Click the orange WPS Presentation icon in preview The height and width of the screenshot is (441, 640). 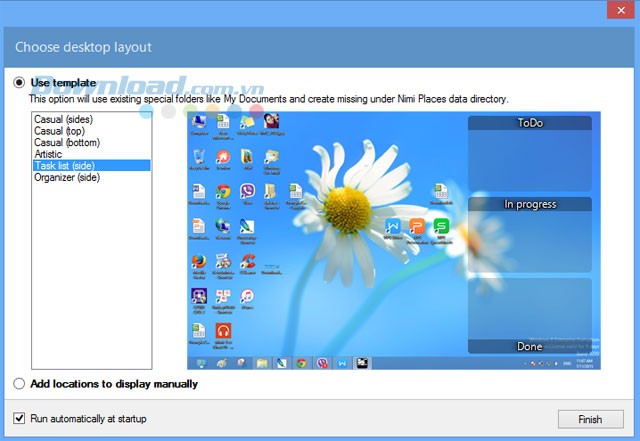pos(417,226)
